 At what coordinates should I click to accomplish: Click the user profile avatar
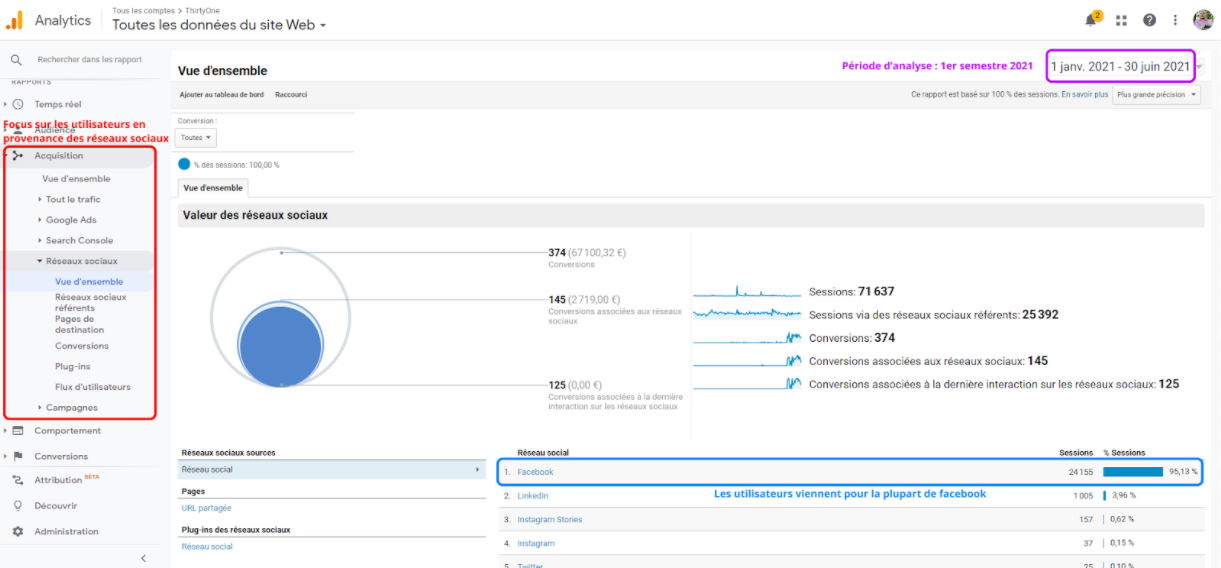pyautogui.click(x=1203, y=20)
